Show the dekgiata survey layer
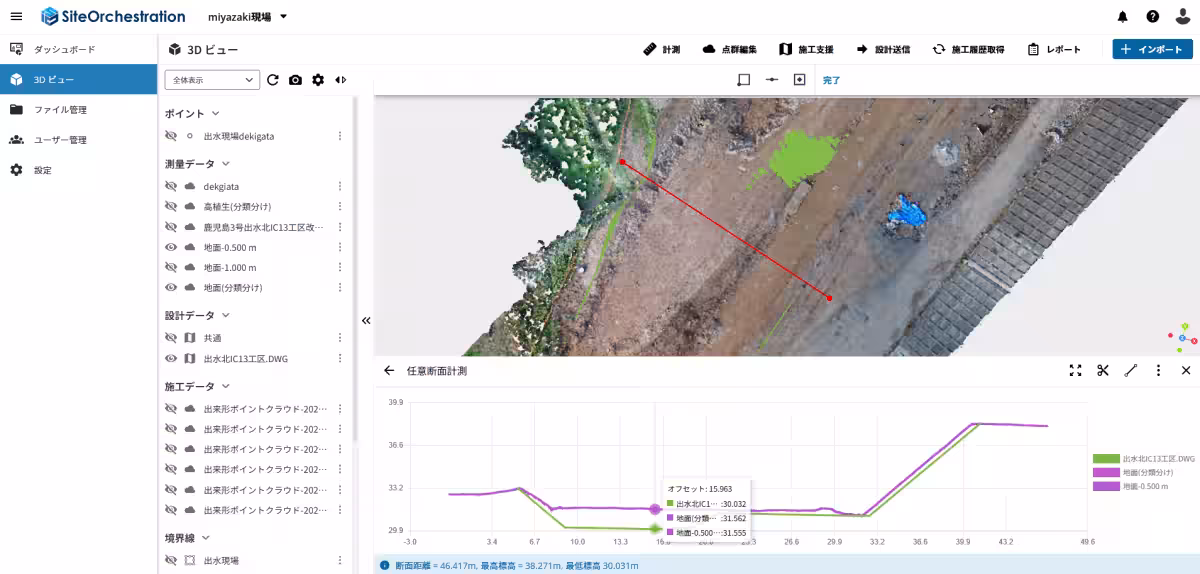Screen dimensions: 1200x574 171,187
